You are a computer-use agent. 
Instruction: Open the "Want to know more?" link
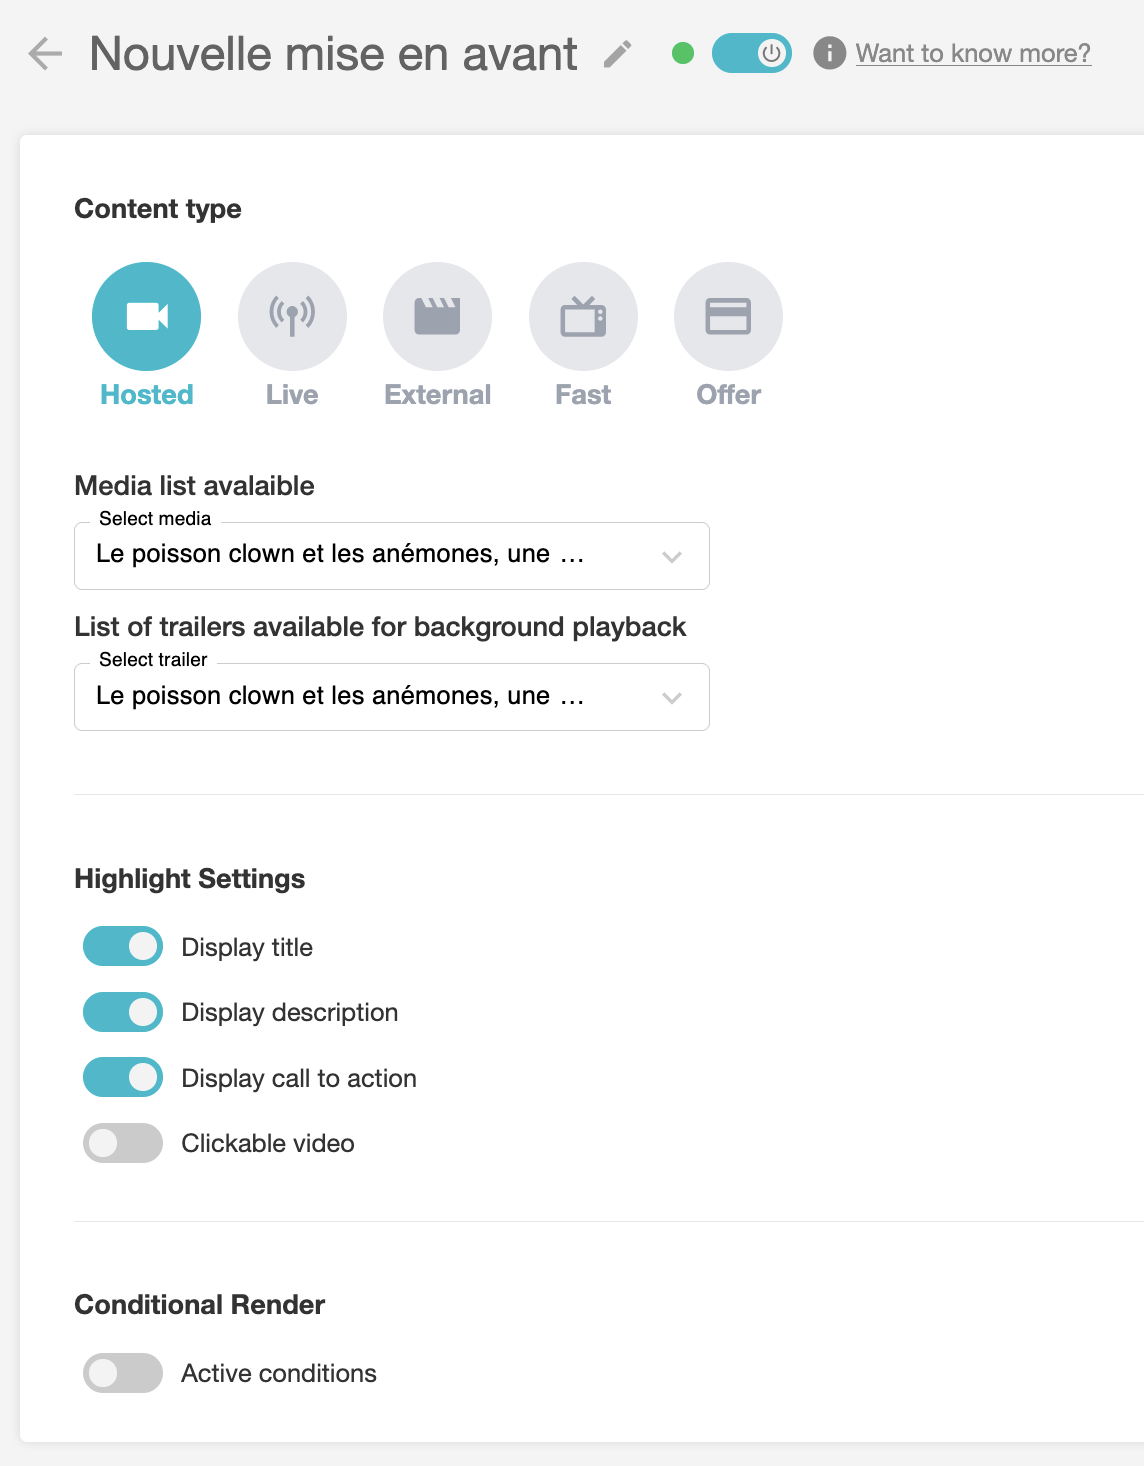(973, 53)
